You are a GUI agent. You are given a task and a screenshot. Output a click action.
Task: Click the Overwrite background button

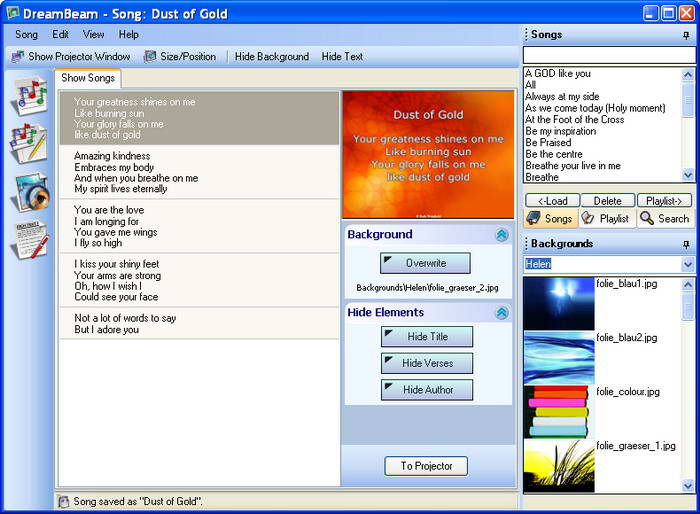coord(425,263)
